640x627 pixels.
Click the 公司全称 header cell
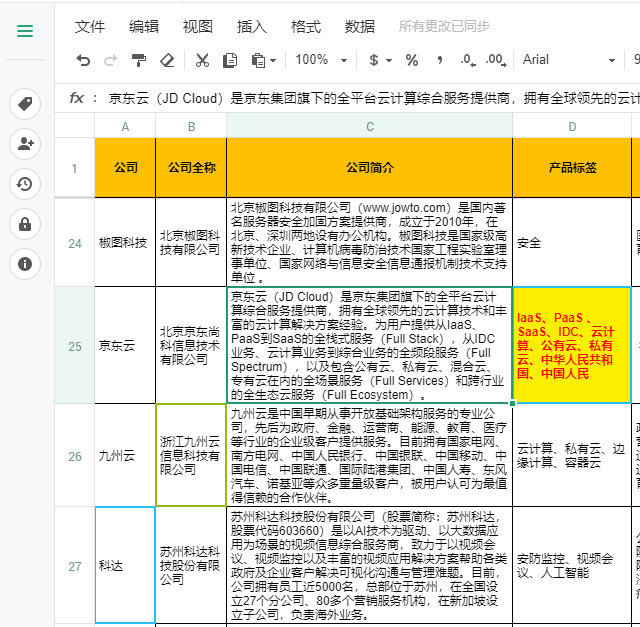click(191, 168)
